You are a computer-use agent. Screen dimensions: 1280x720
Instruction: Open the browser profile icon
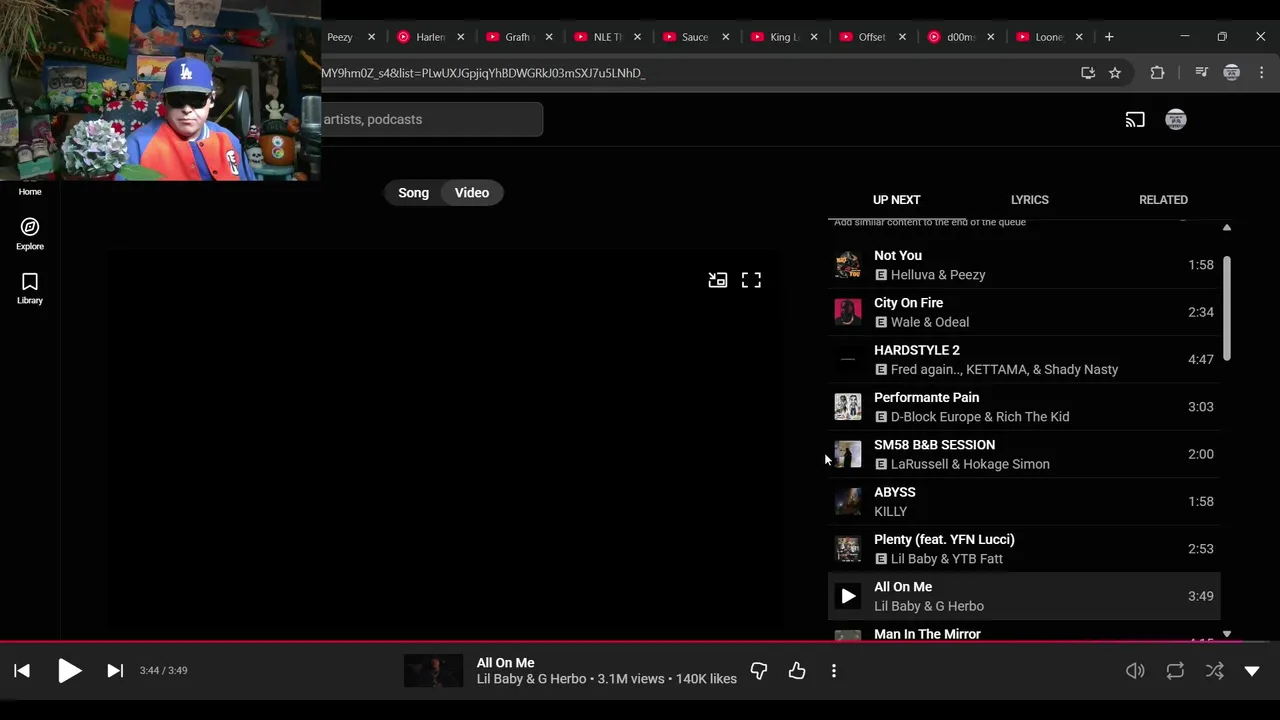(x=1232, y=73)
